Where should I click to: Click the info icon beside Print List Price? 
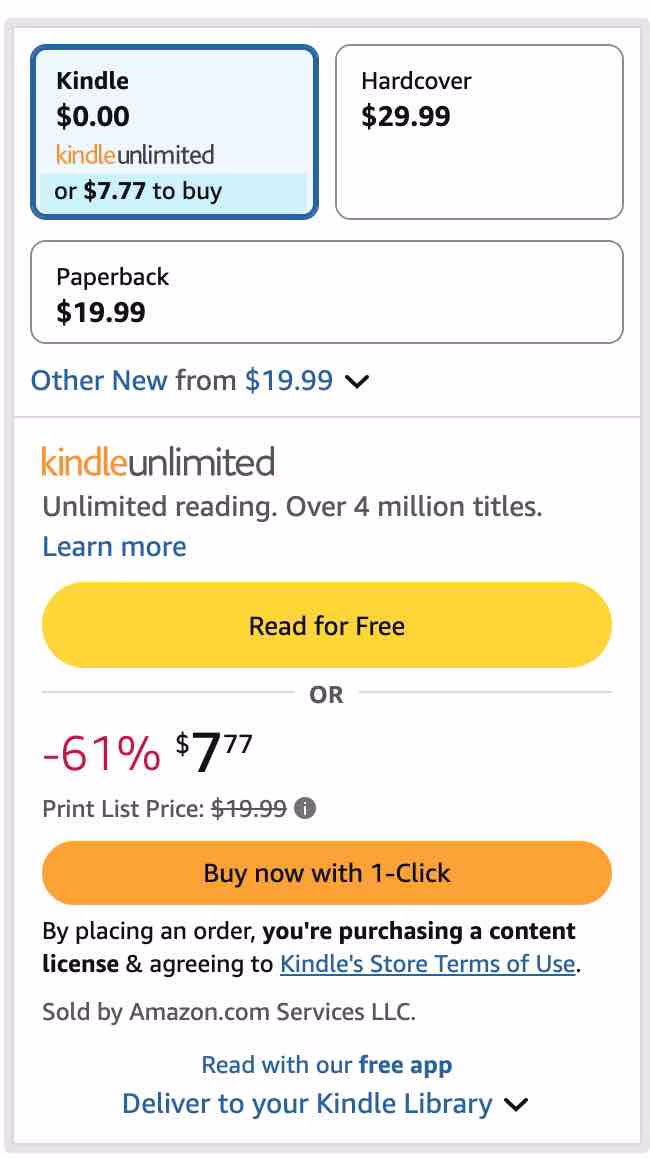tap(306, 808)
